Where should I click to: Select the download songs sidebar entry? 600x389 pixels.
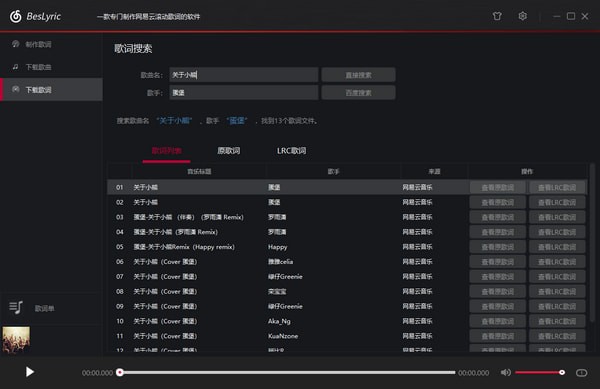[51, 67]
